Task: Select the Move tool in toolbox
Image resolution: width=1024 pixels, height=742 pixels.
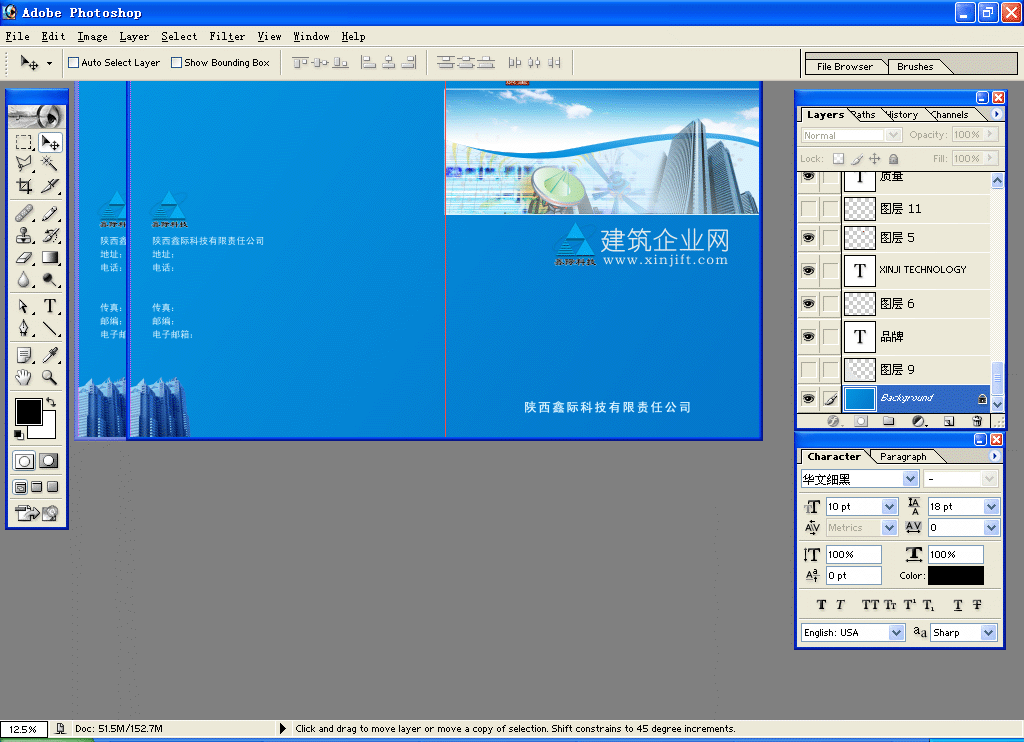Action: 50,142
